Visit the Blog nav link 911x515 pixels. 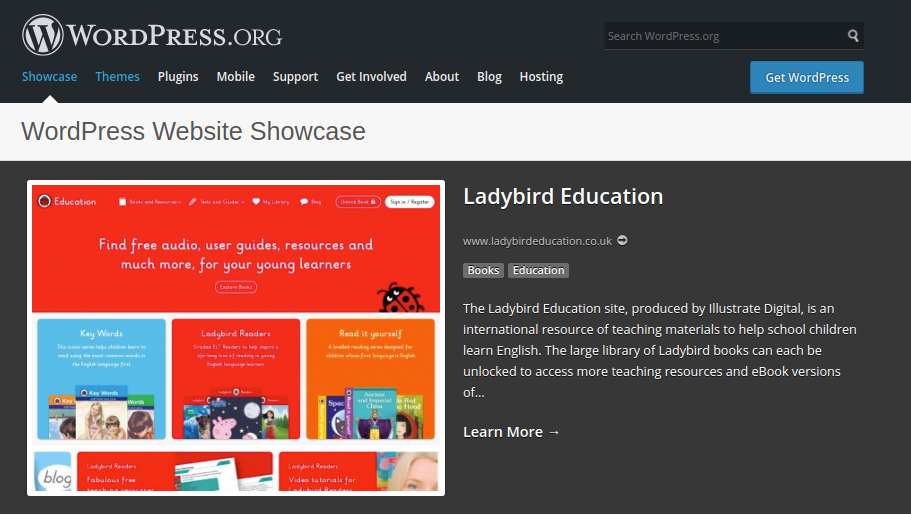coord(489,77)
